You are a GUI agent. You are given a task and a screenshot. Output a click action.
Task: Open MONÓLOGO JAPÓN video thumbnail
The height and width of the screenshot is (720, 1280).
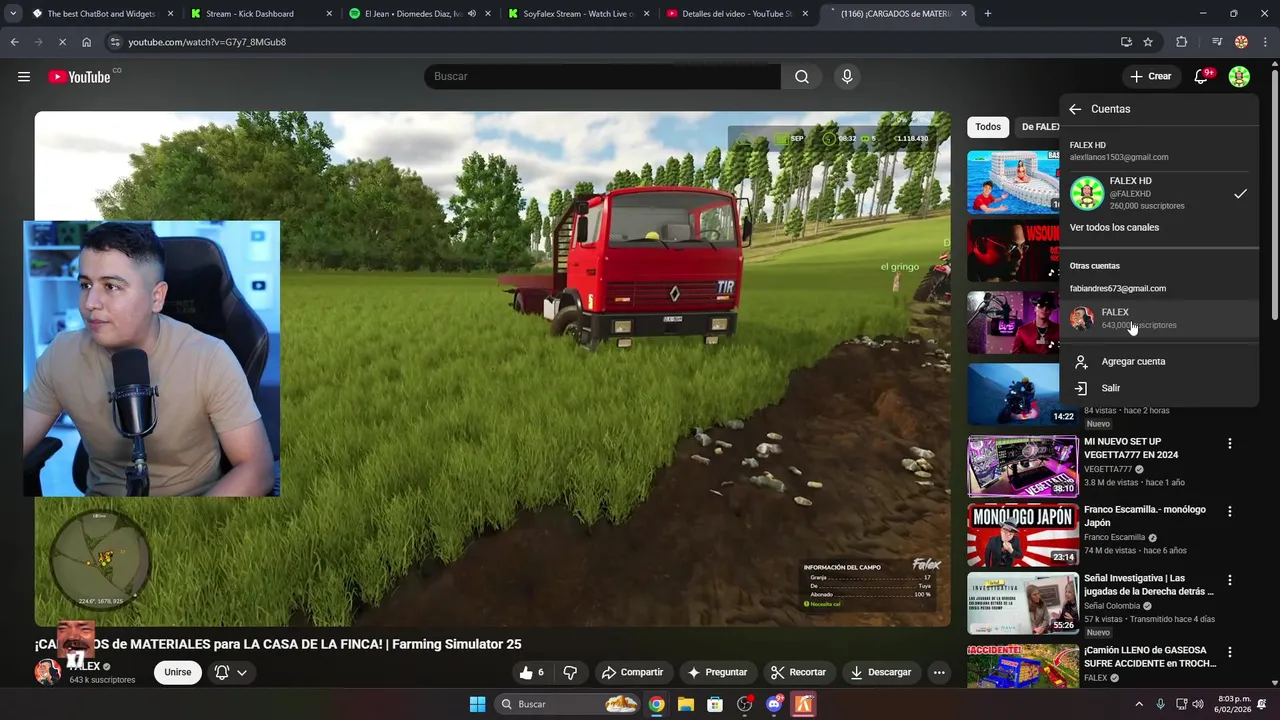pyautogui.click(x=1022, y=534)
